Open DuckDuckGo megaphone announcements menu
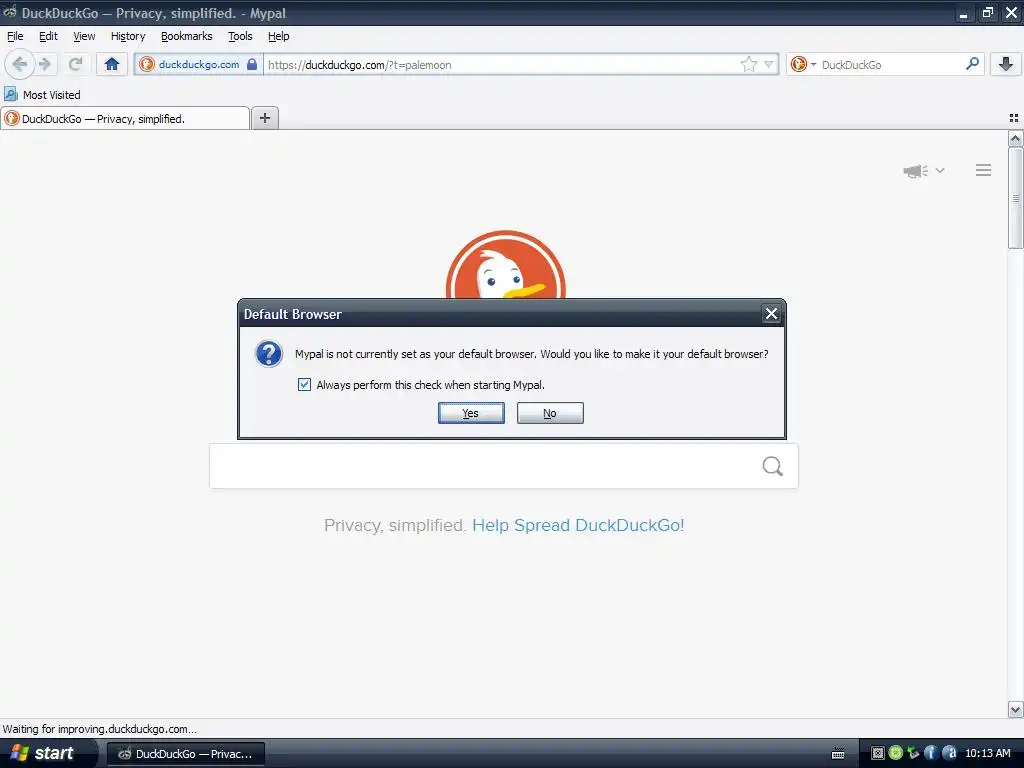This screenshot has width=1024, height=768. point(923,170)
